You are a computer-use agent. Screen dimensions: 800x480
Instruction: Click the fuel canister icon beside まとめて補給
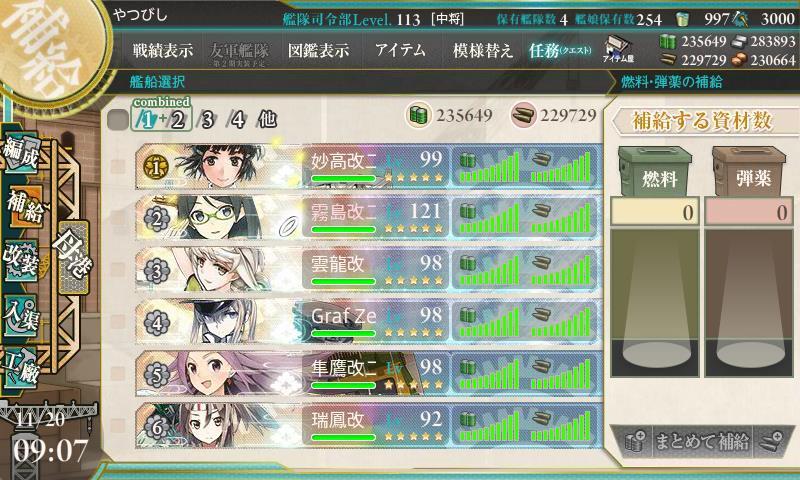point(635,441)
